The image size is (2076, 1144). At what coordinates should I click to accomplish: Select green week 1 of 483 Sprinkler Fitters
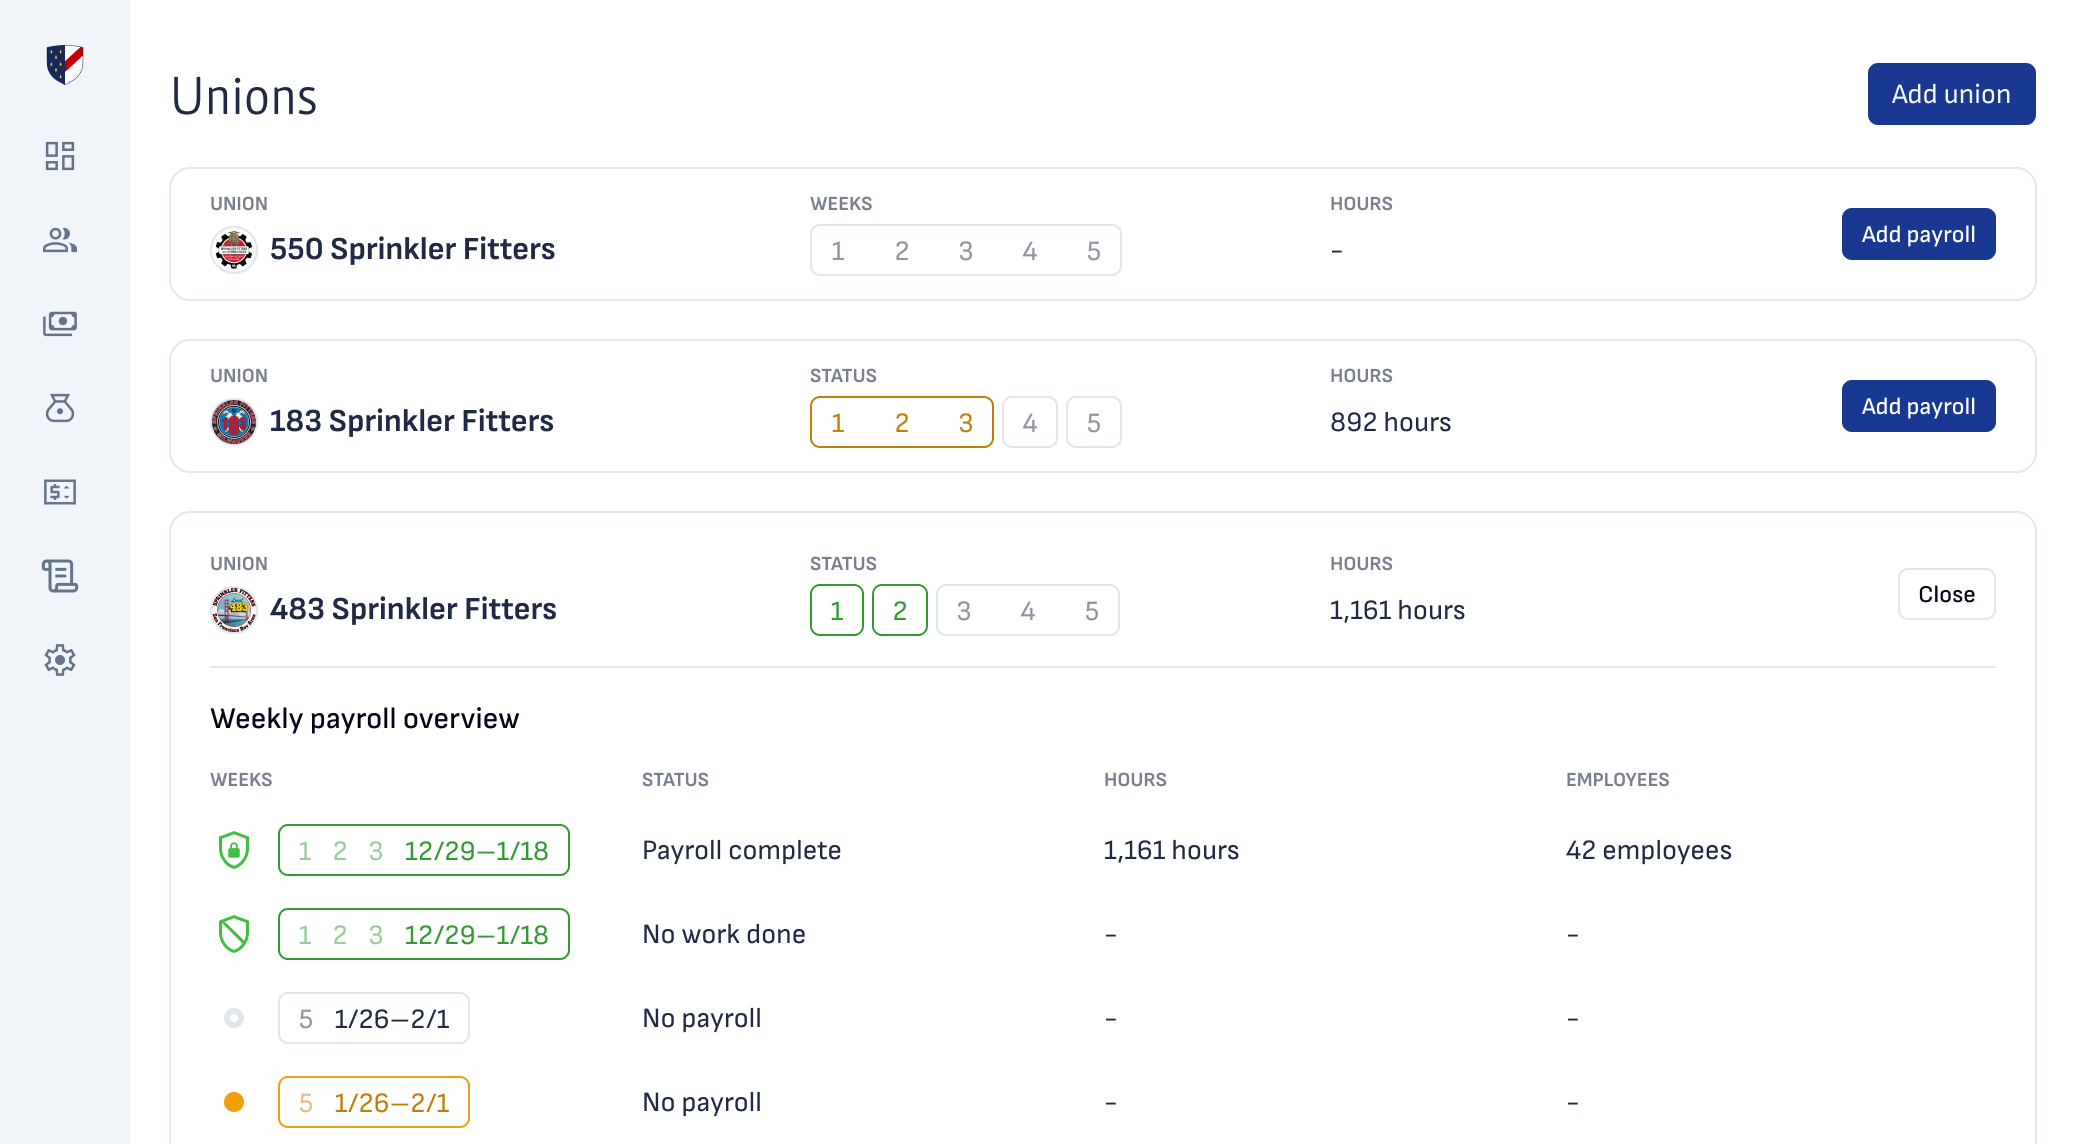tap(837, 610)
